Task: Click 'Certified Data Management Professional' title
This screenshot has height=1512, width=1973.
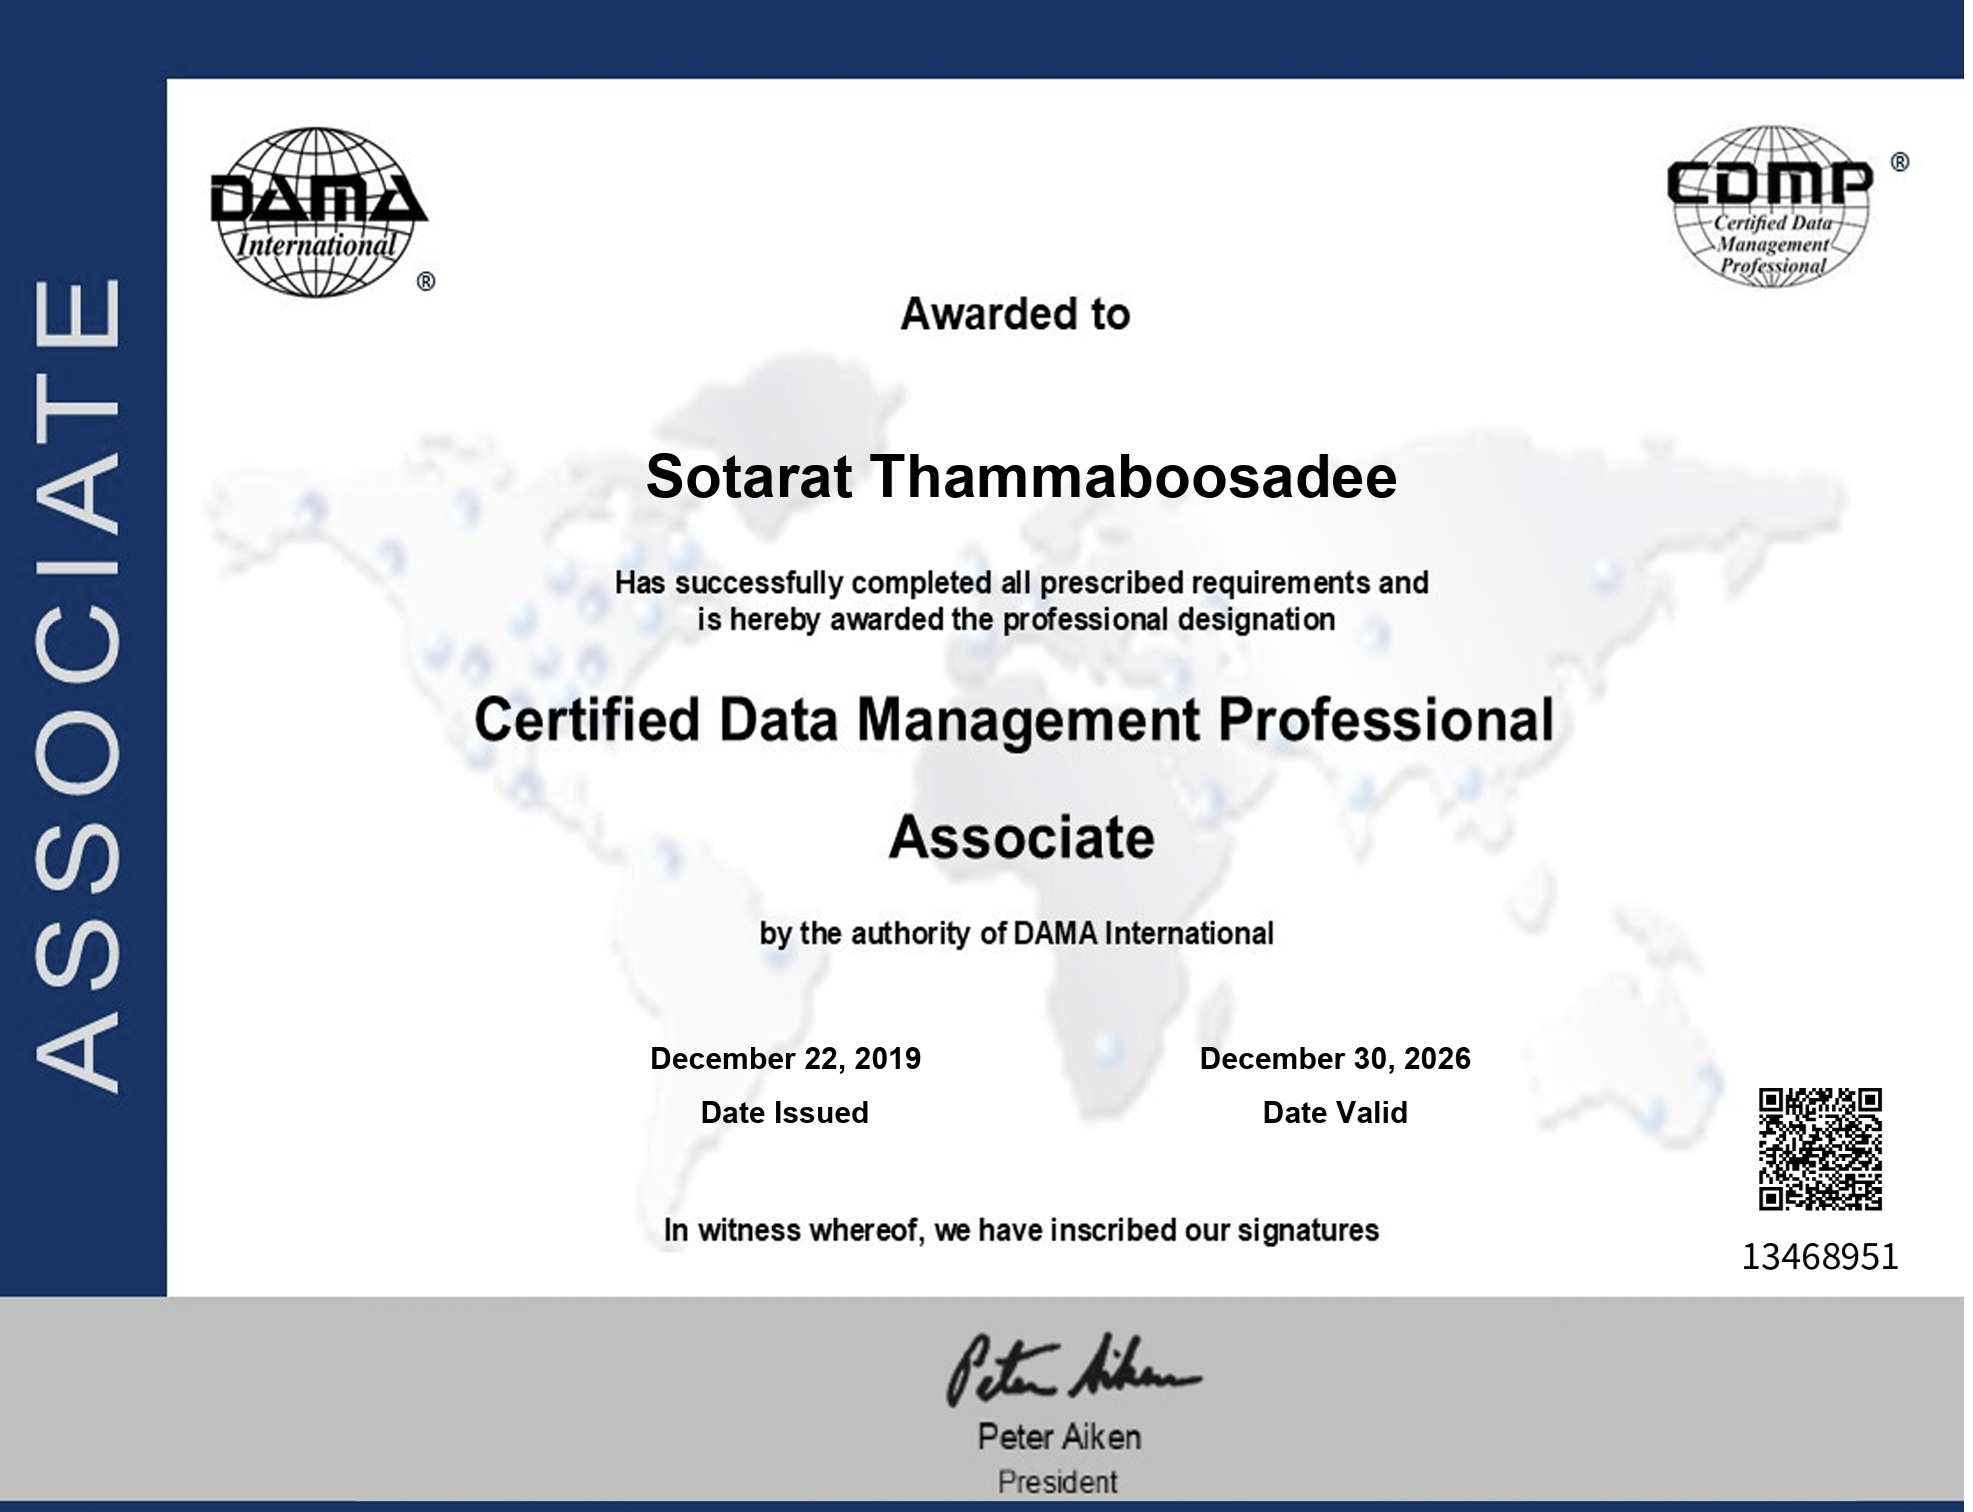Action: pos(1014,720)
